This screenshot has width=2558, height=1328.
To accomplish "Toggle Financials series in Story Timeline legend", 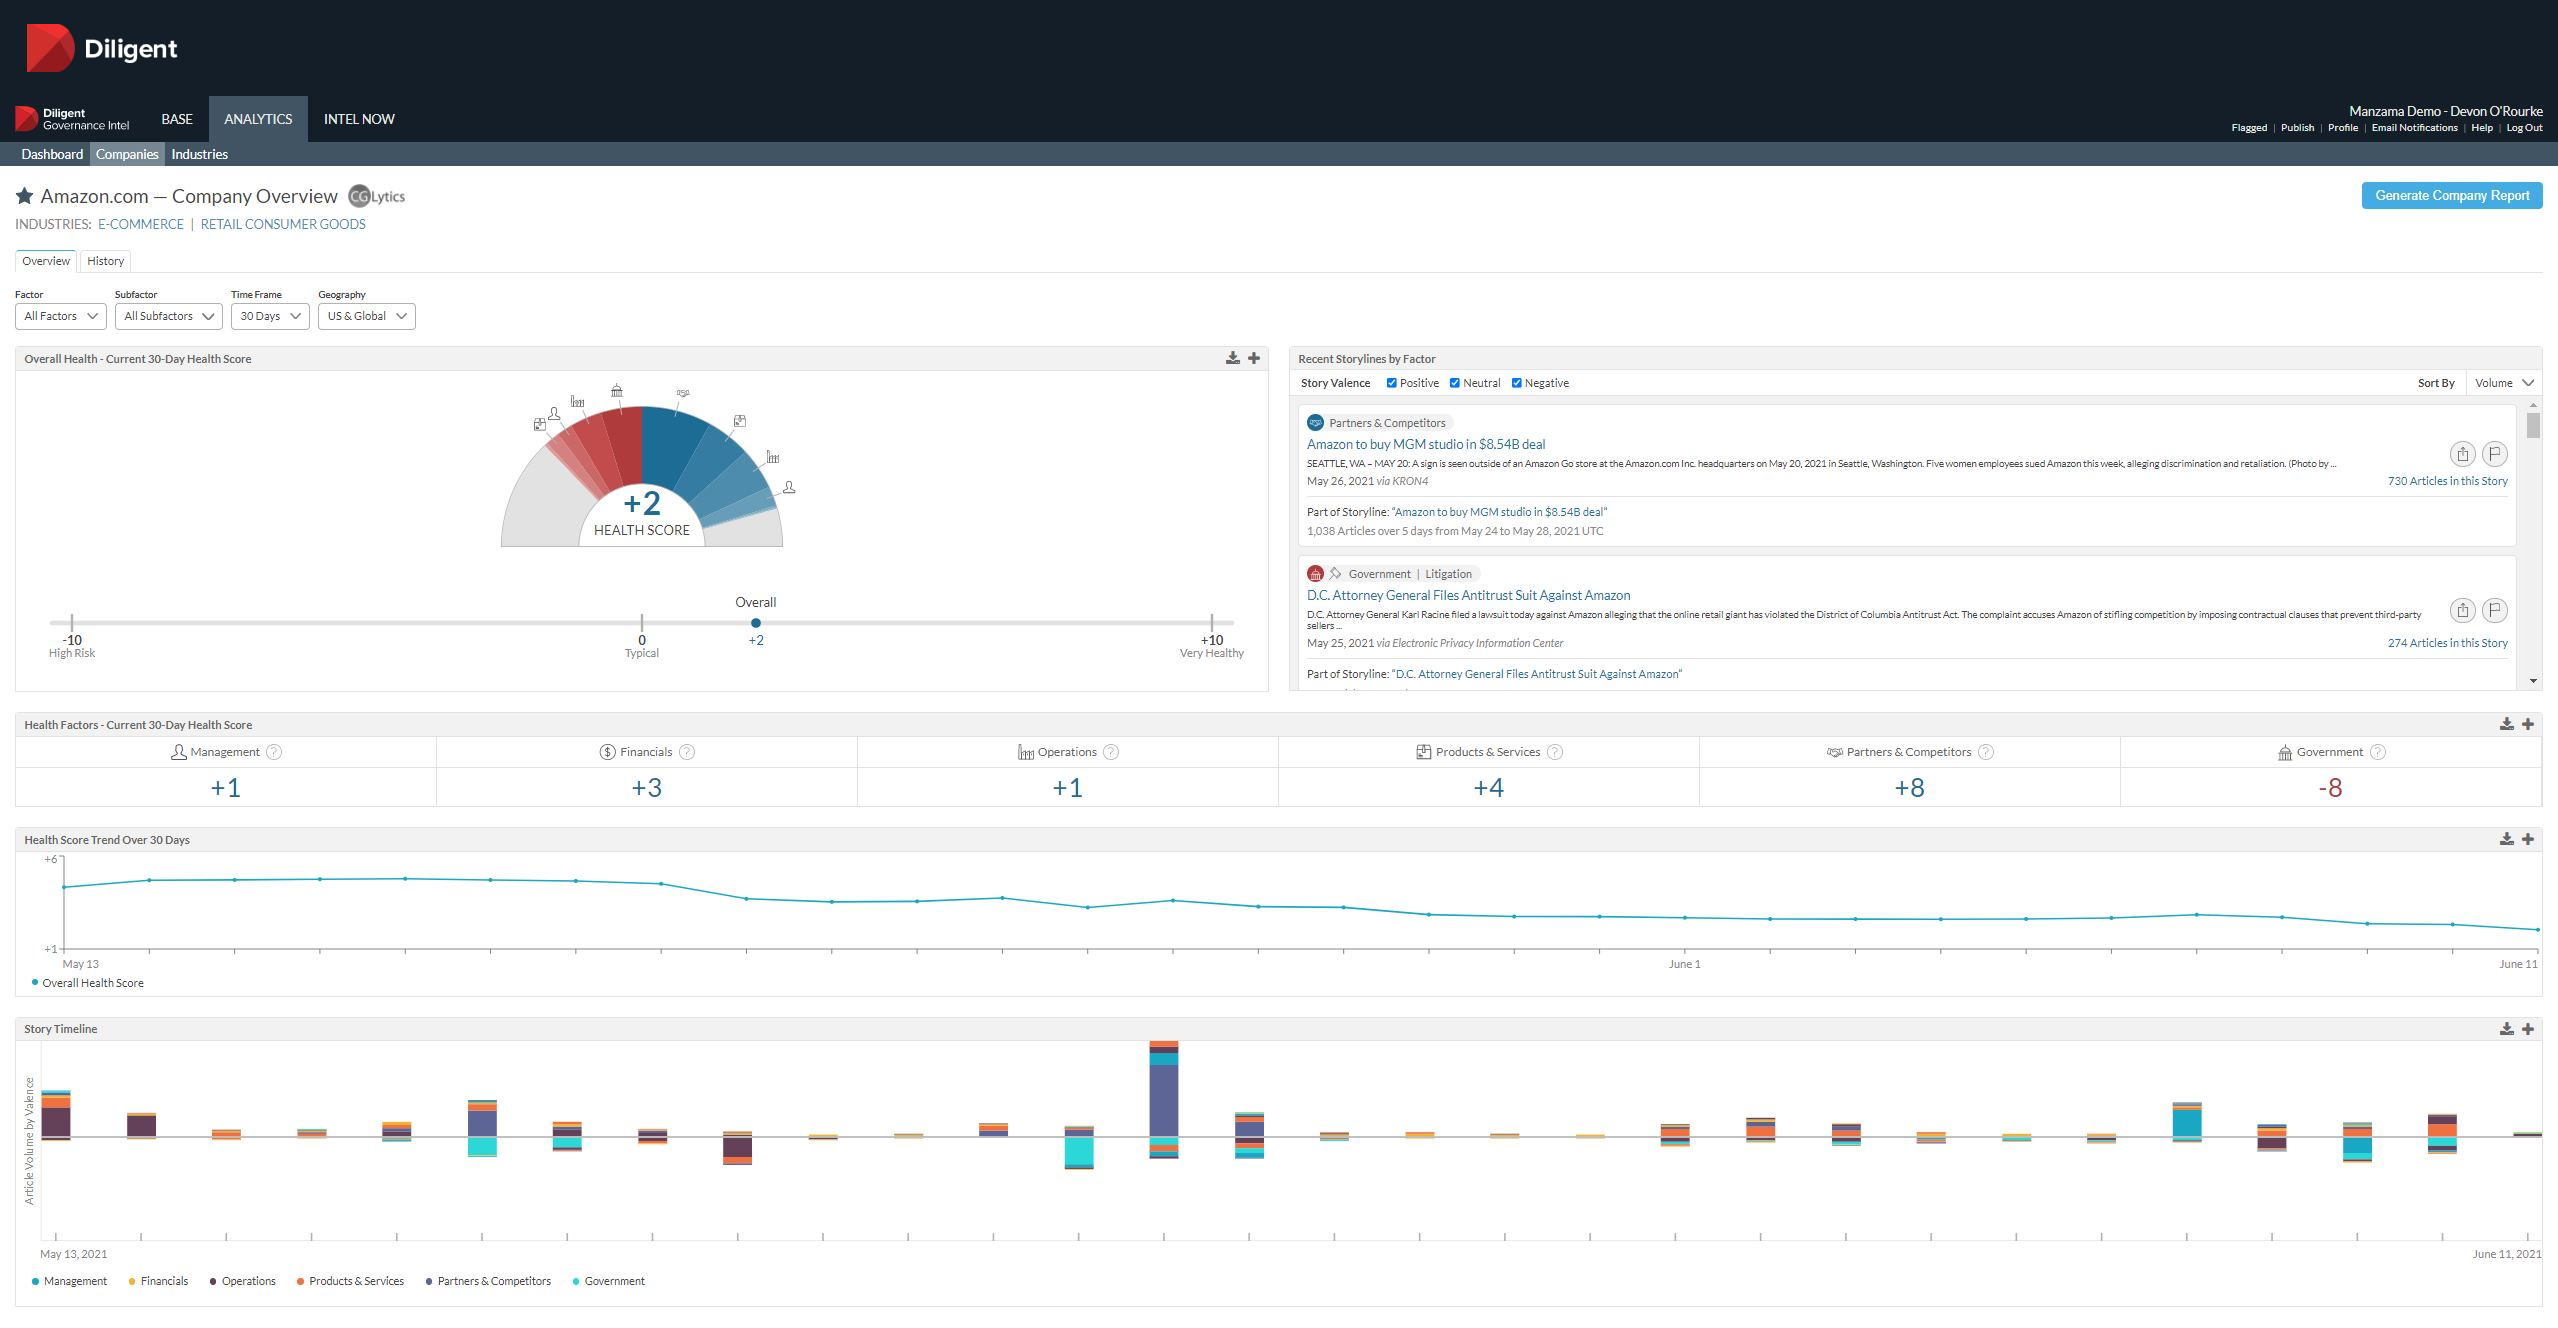I will click(x=158, y=1281).
